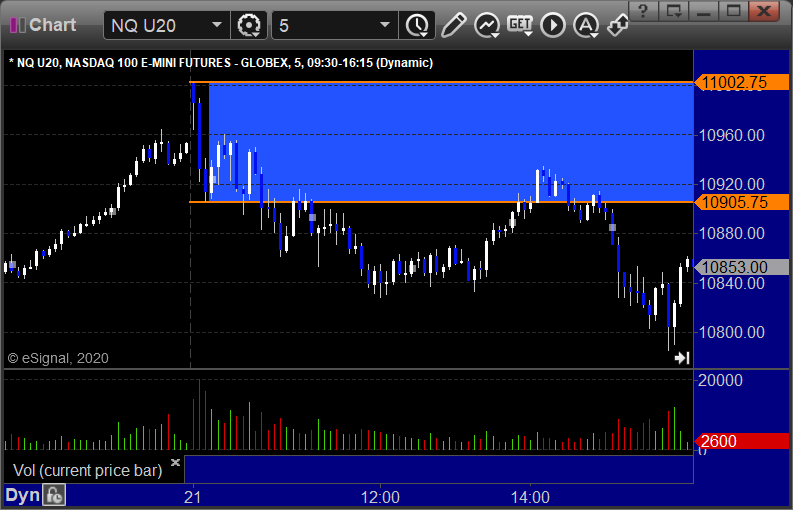793x510 pixels.
Task: Open the time template clock icon
Action: point(417,25)
